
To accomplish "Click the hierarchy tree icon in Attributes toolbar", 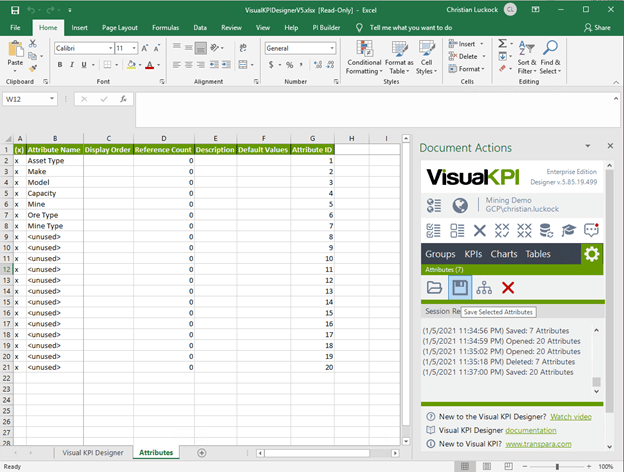I will pos(484,287).
